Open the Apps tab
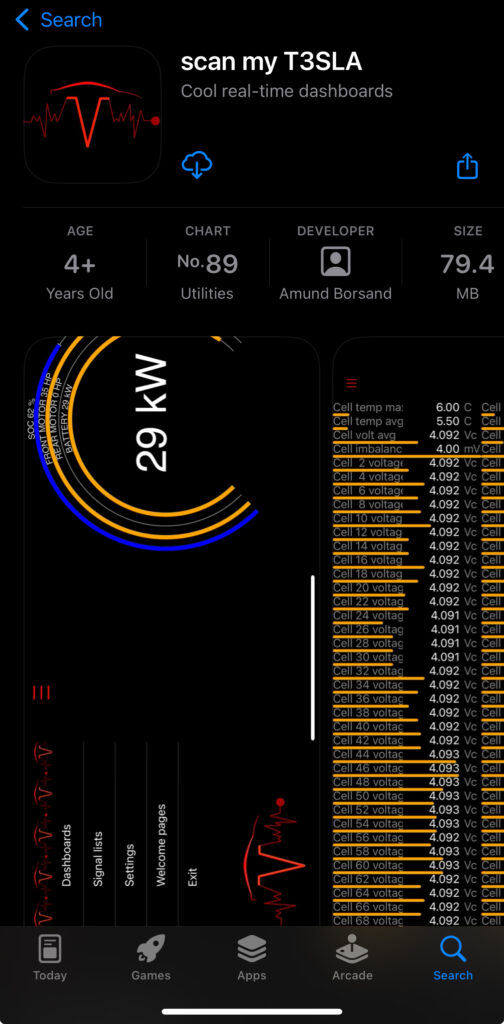The image size is (504, 1024). tap(251, 957)
